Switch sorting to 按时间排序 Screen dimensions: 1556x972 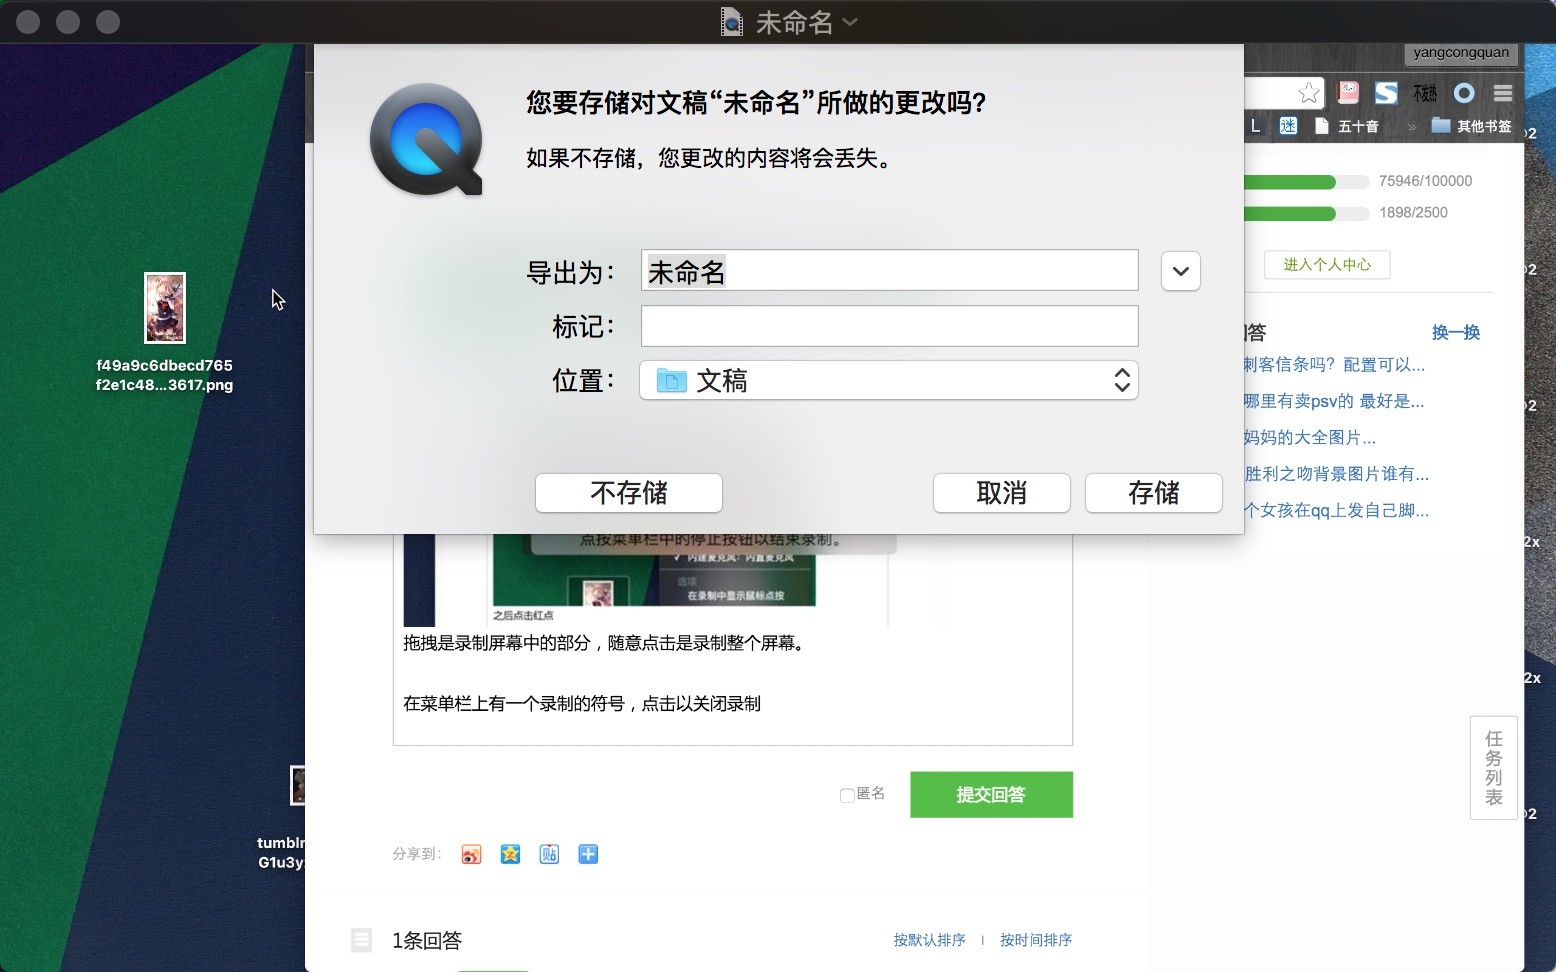(1035, 940)
